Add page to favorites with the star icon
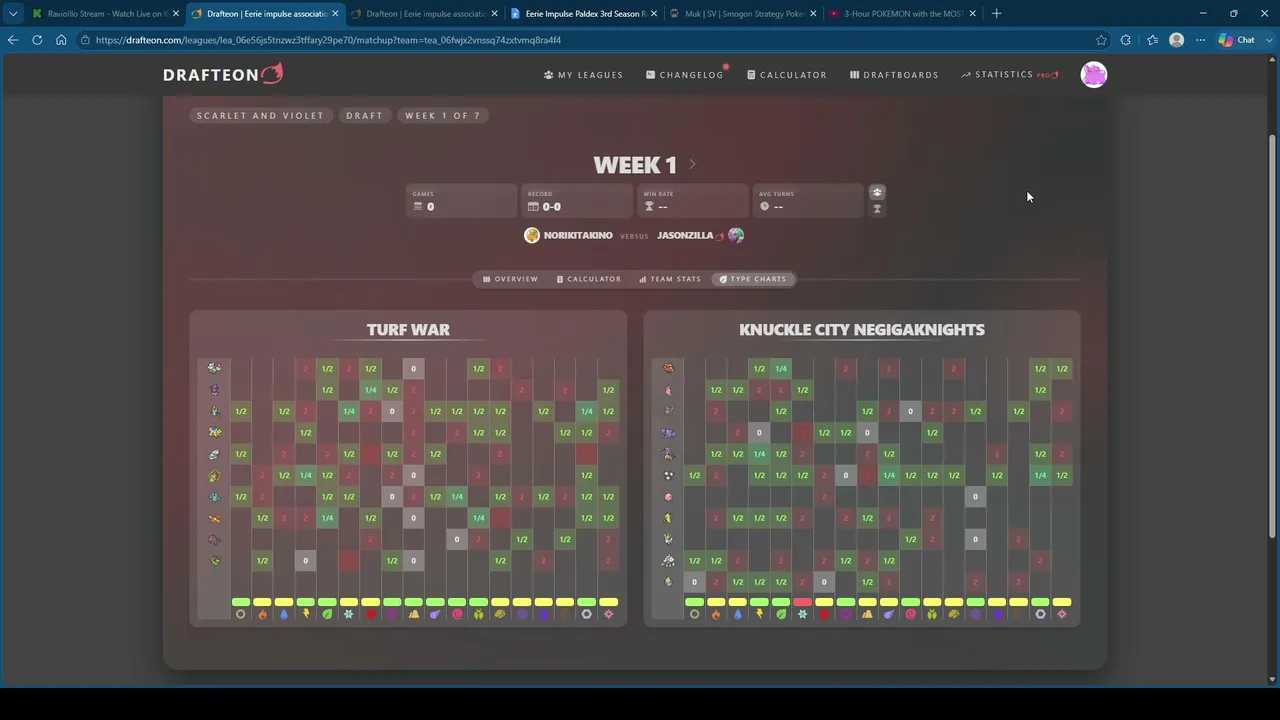Image resolution: width=1280 pixels, height=720 pixels. [1101, 40]
